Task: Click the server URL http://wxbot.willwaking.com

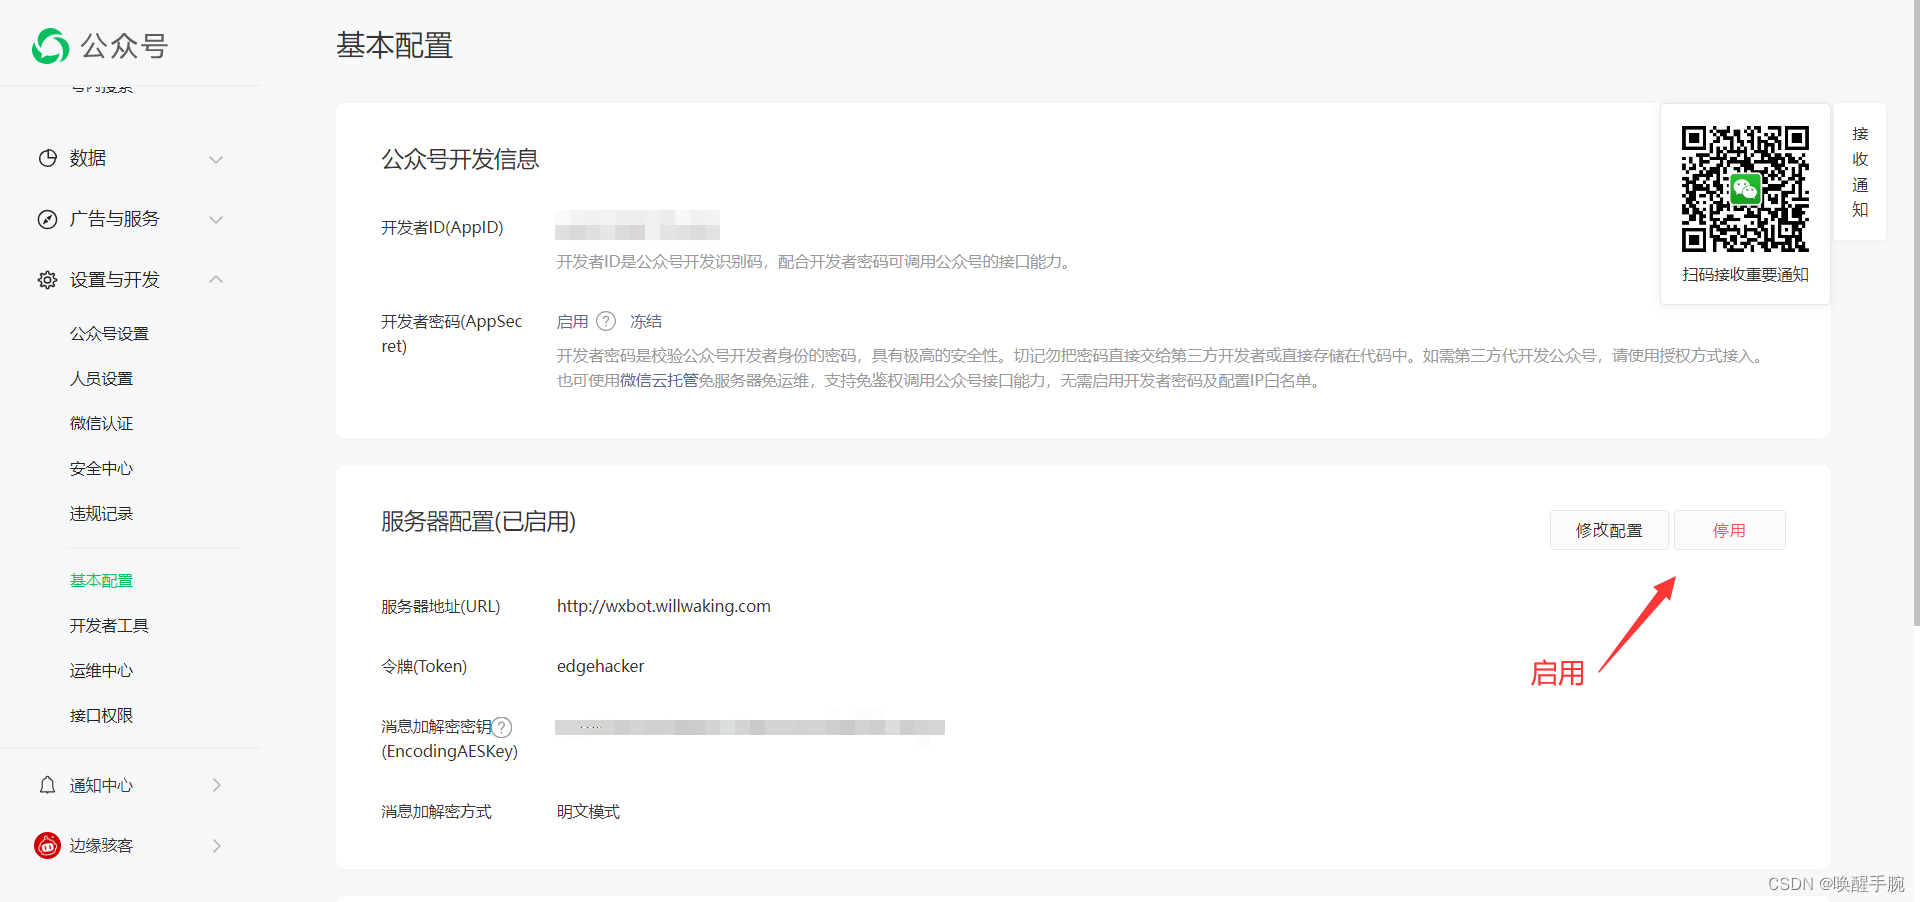Action: point(664,606)
